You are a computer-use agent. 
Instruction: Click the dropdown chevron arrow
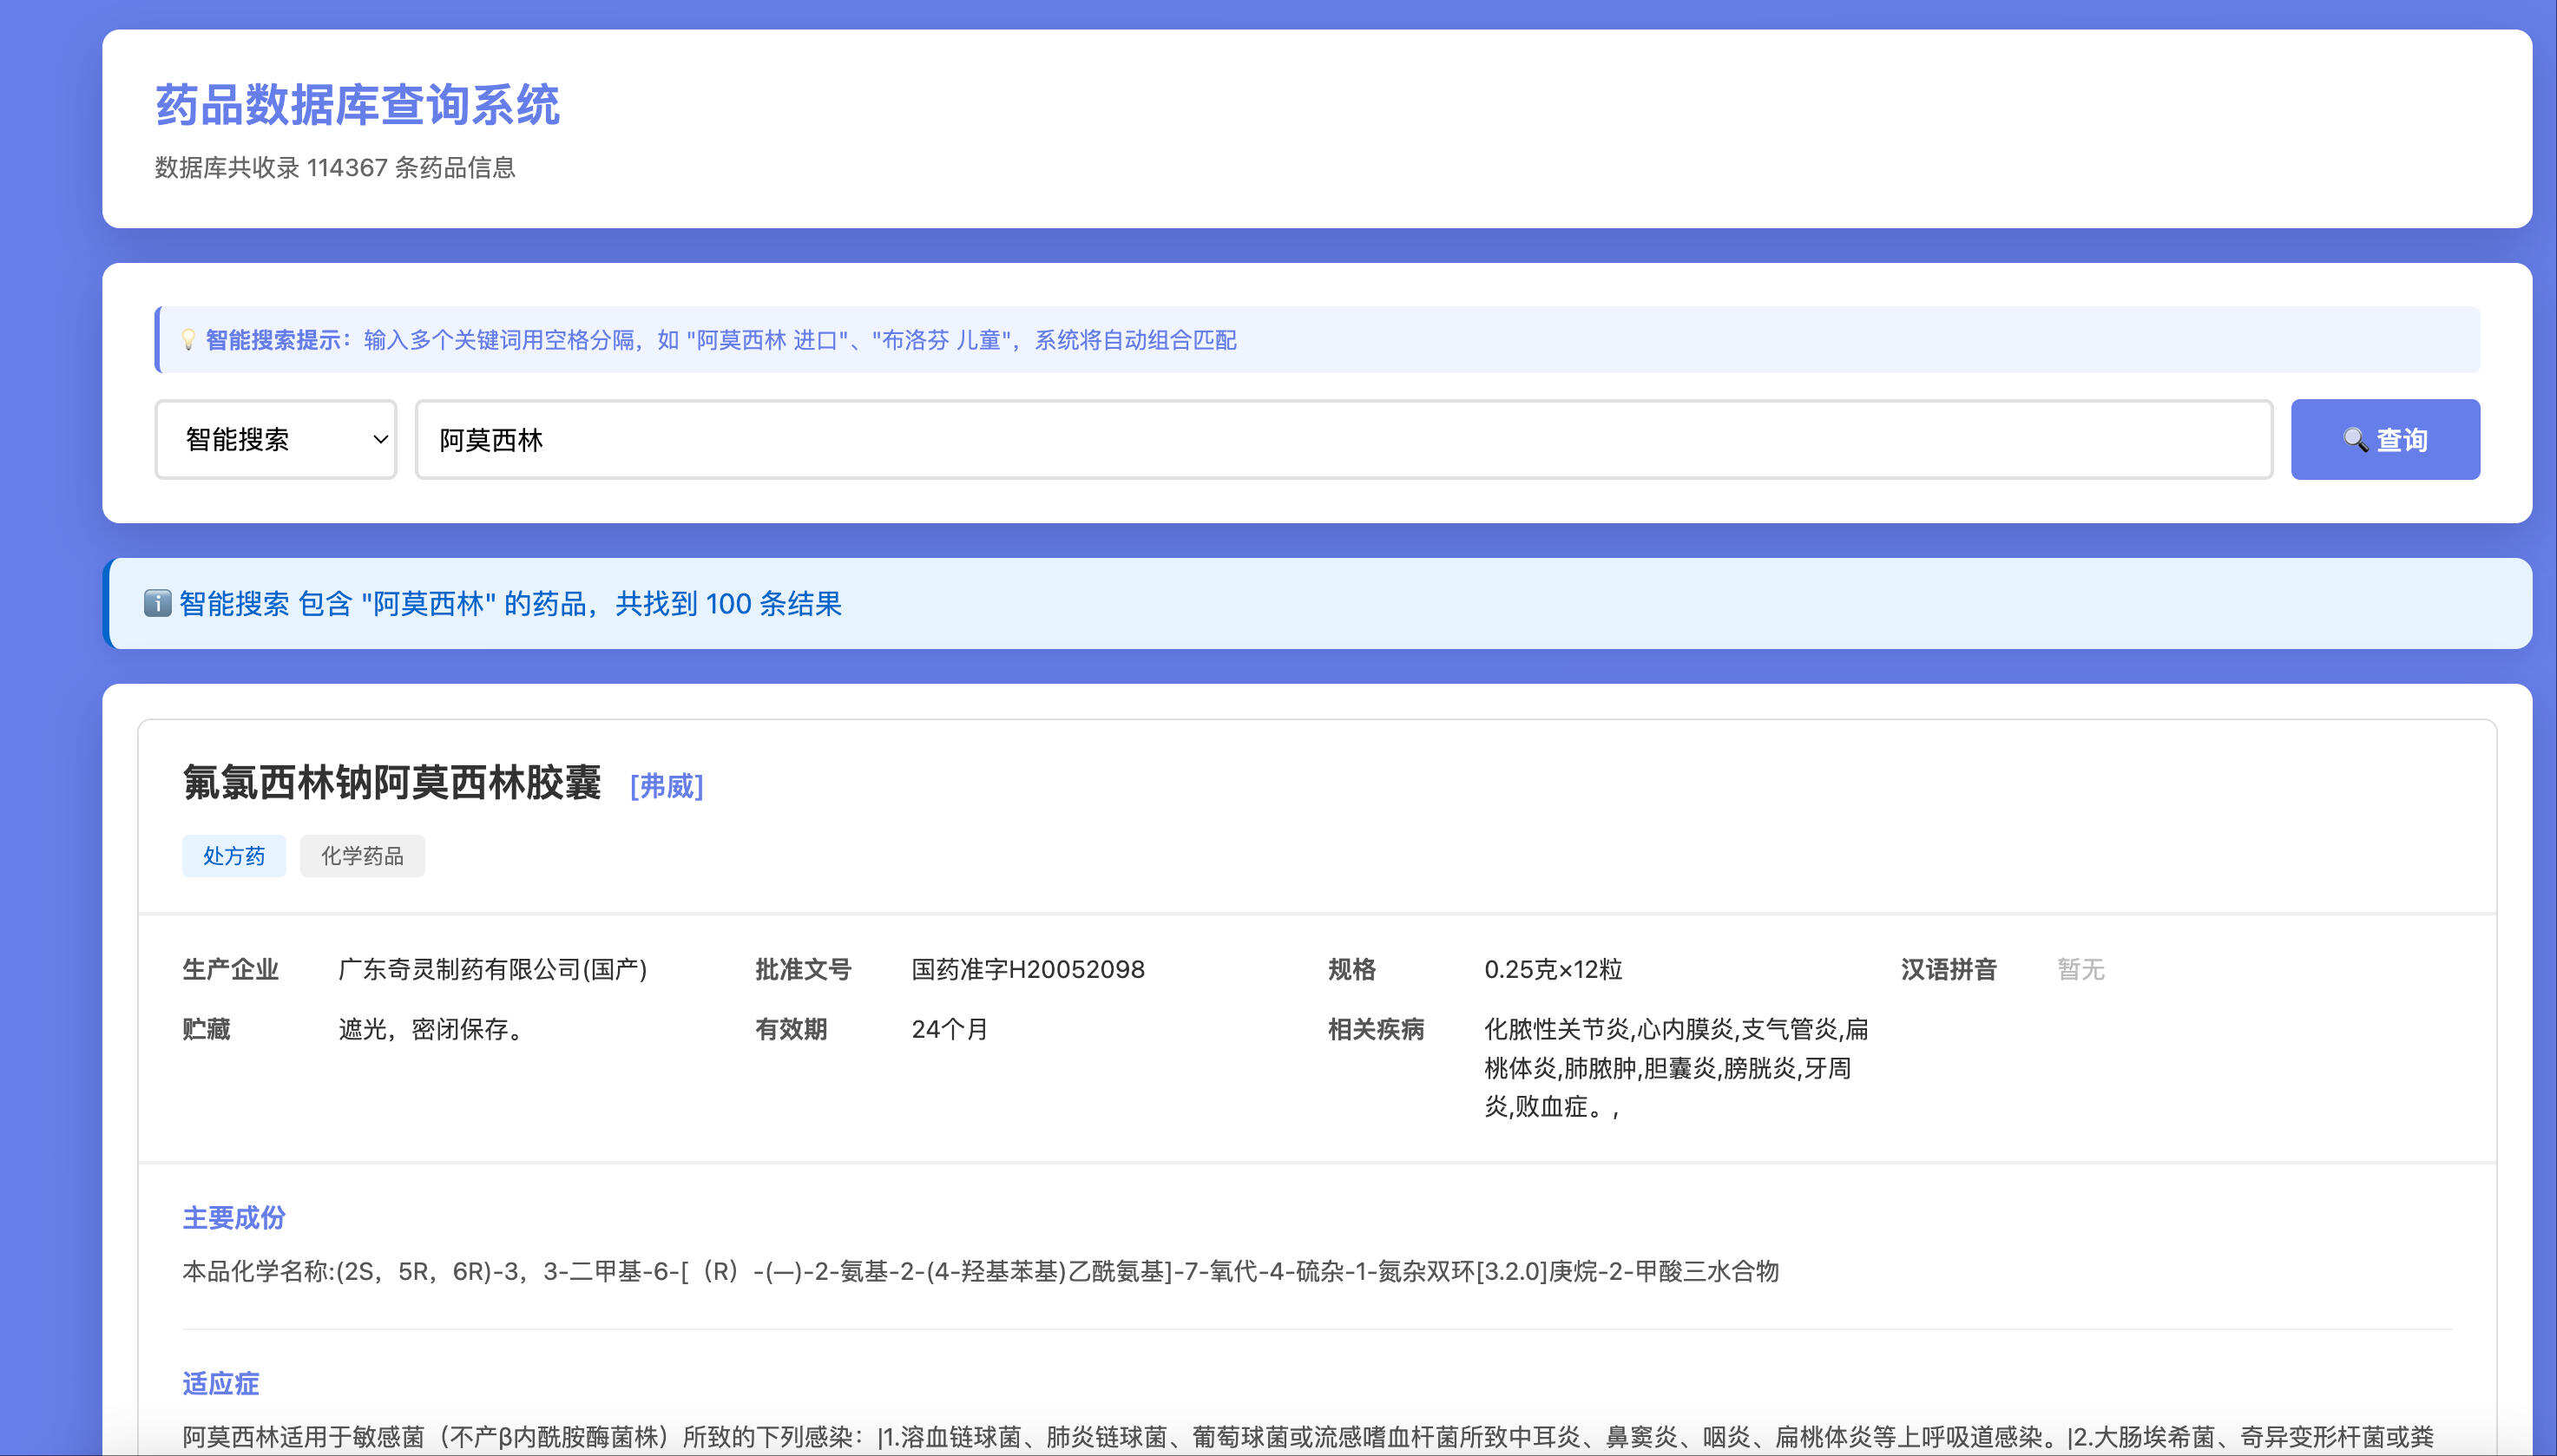[x=380, y=440]
